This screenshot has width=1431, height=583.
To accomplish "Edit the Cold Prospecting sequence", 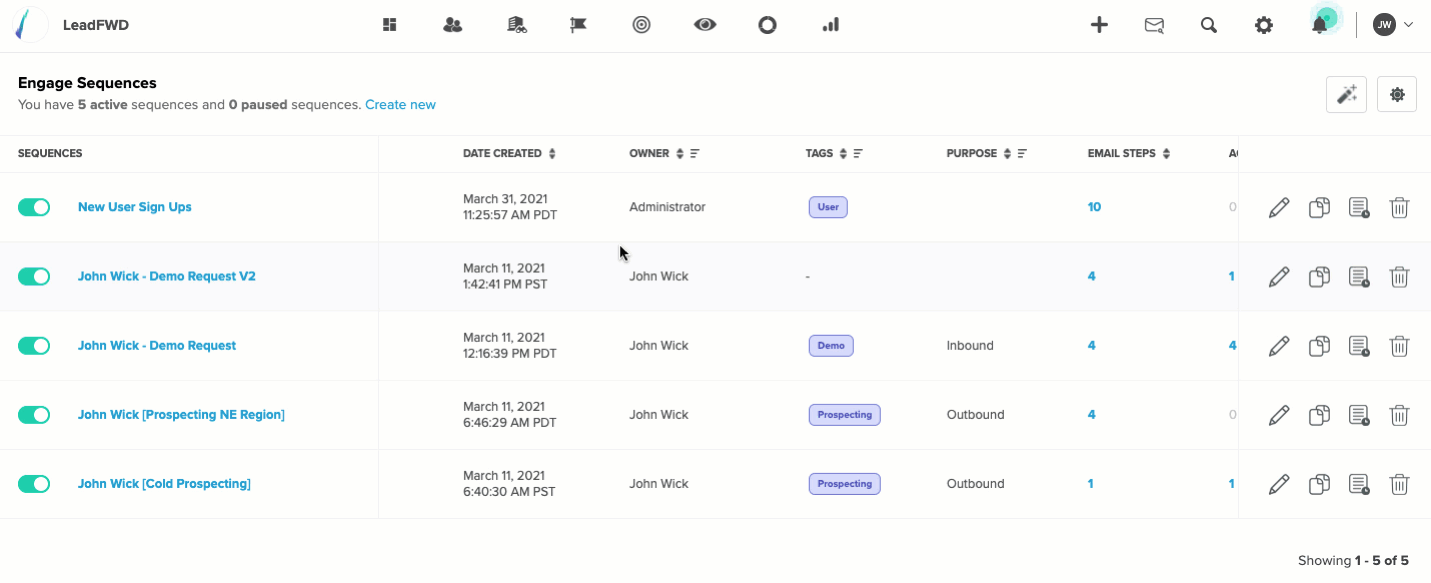I will pos(1279,484).
